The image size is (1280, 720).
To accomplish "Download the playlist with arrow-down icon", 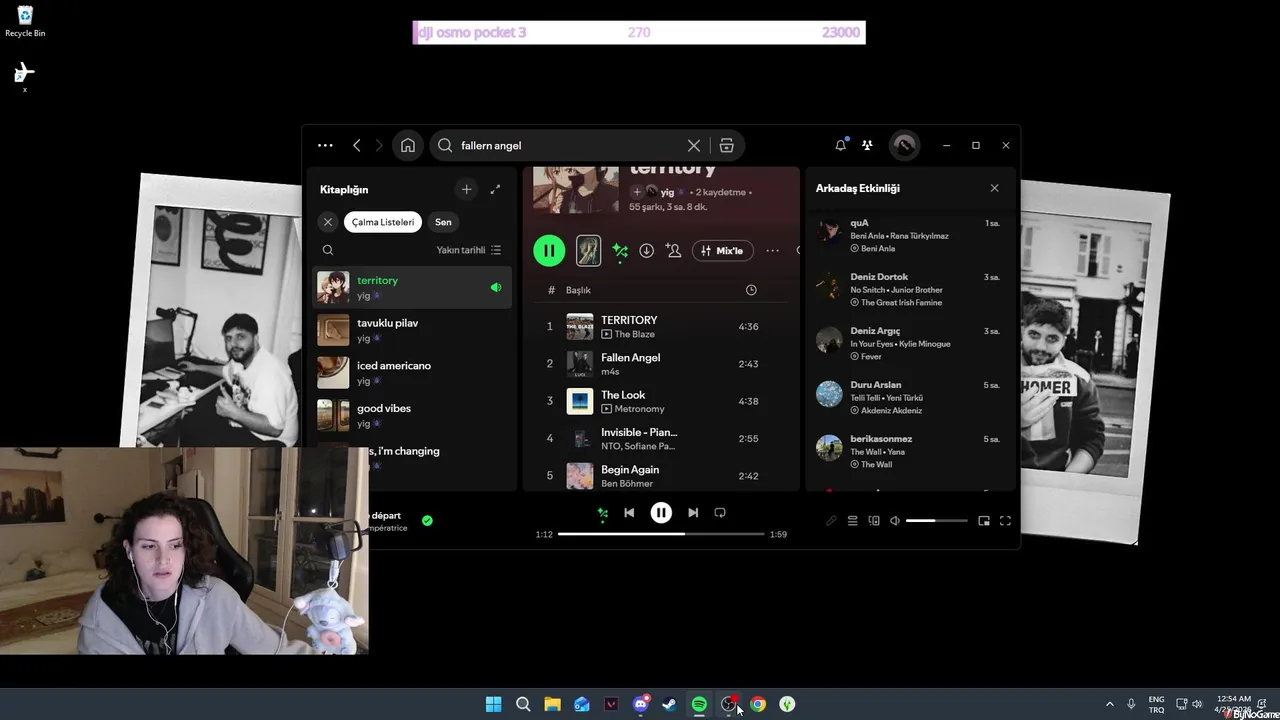I will (x=647, y=251).
